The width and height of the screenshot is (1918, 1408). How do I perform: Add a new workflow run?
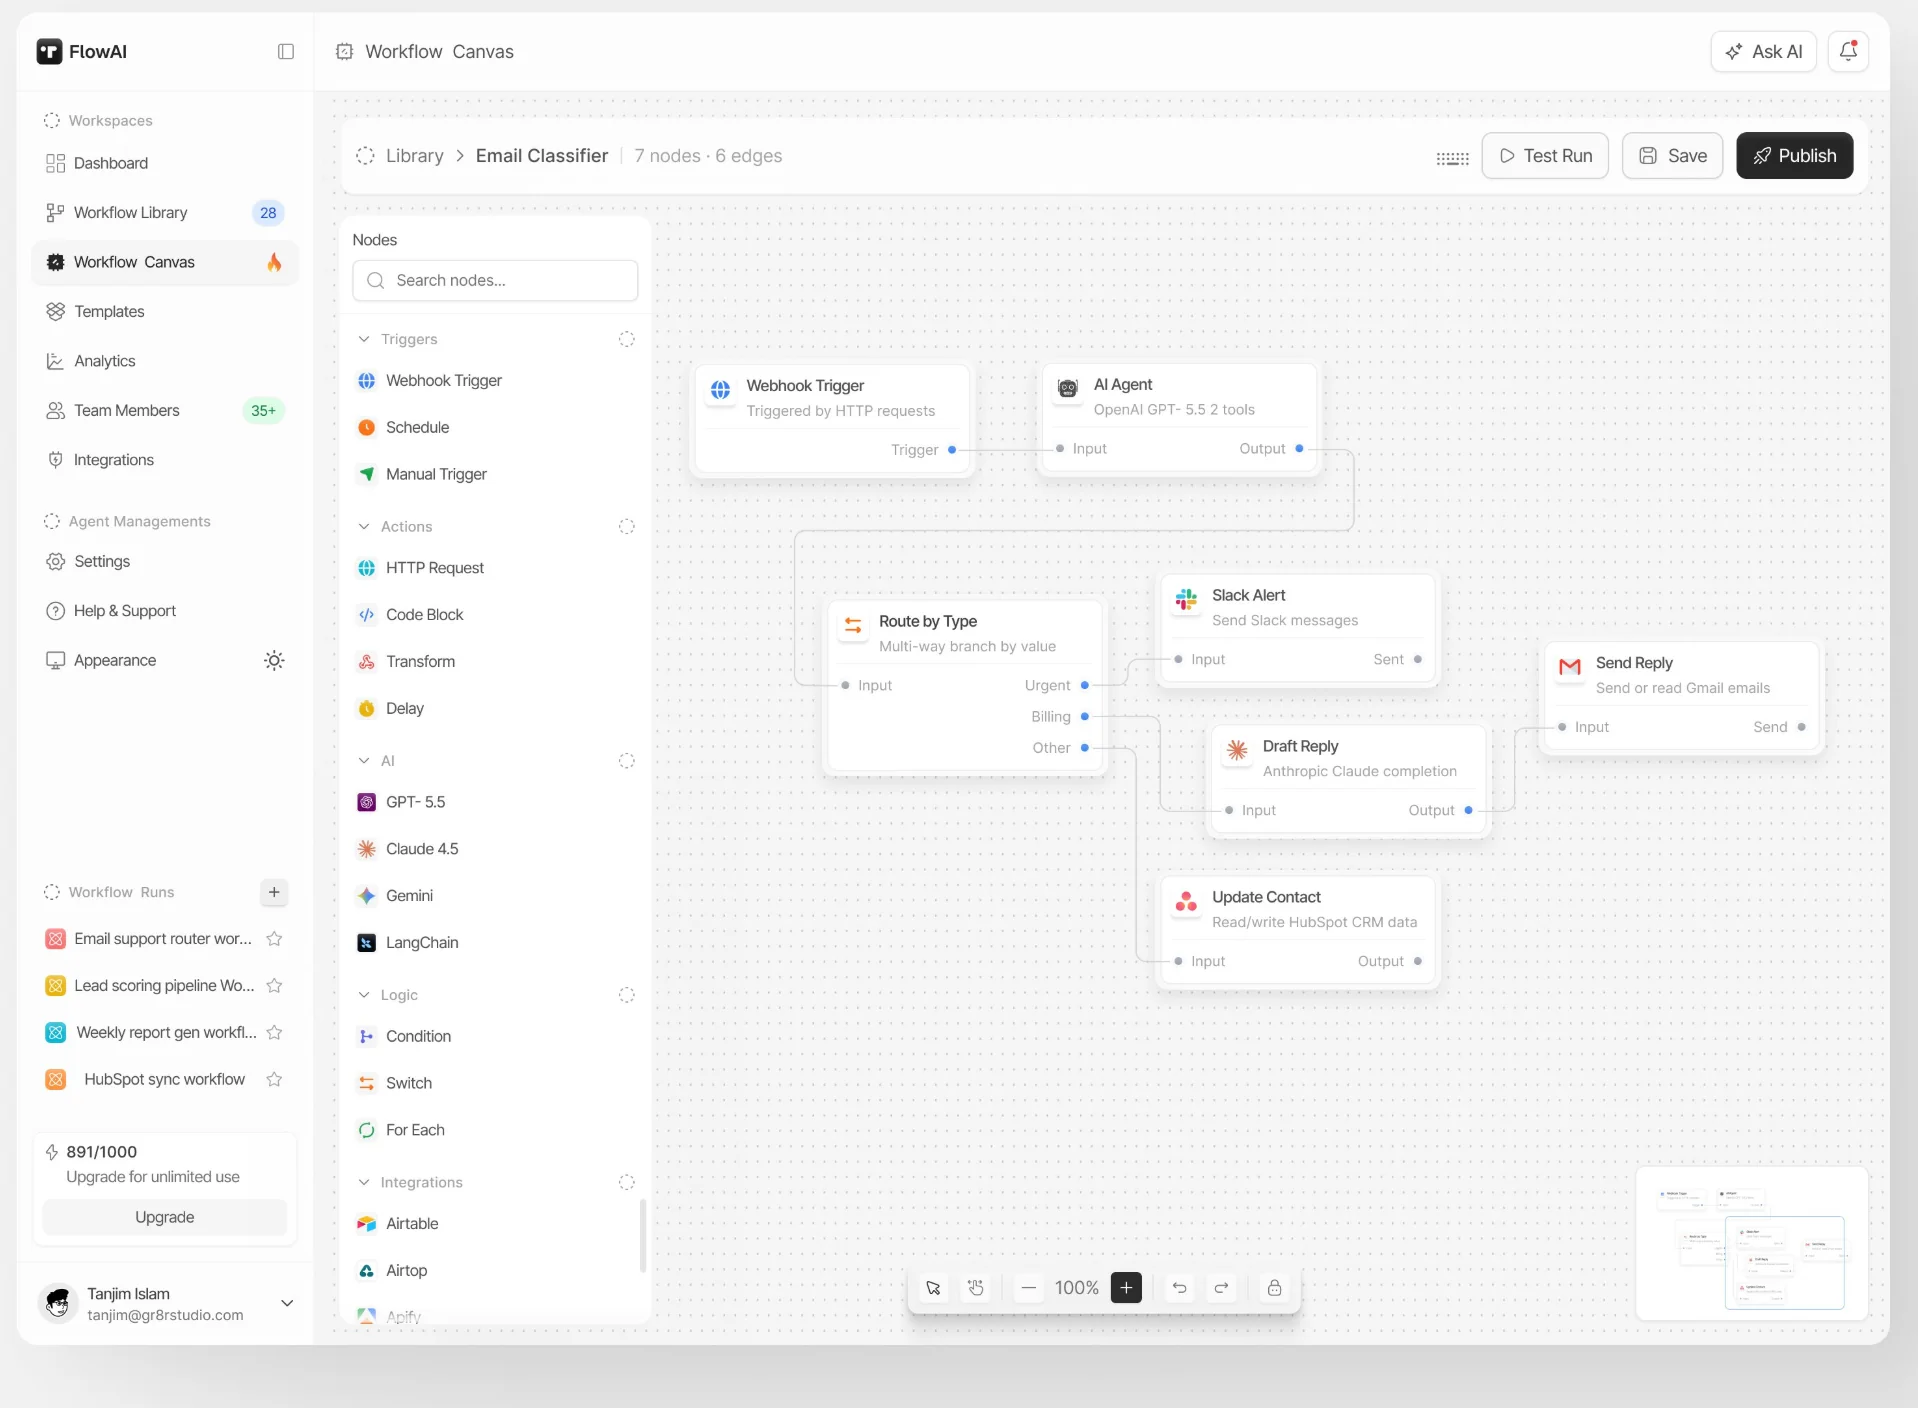pos(274,892)
